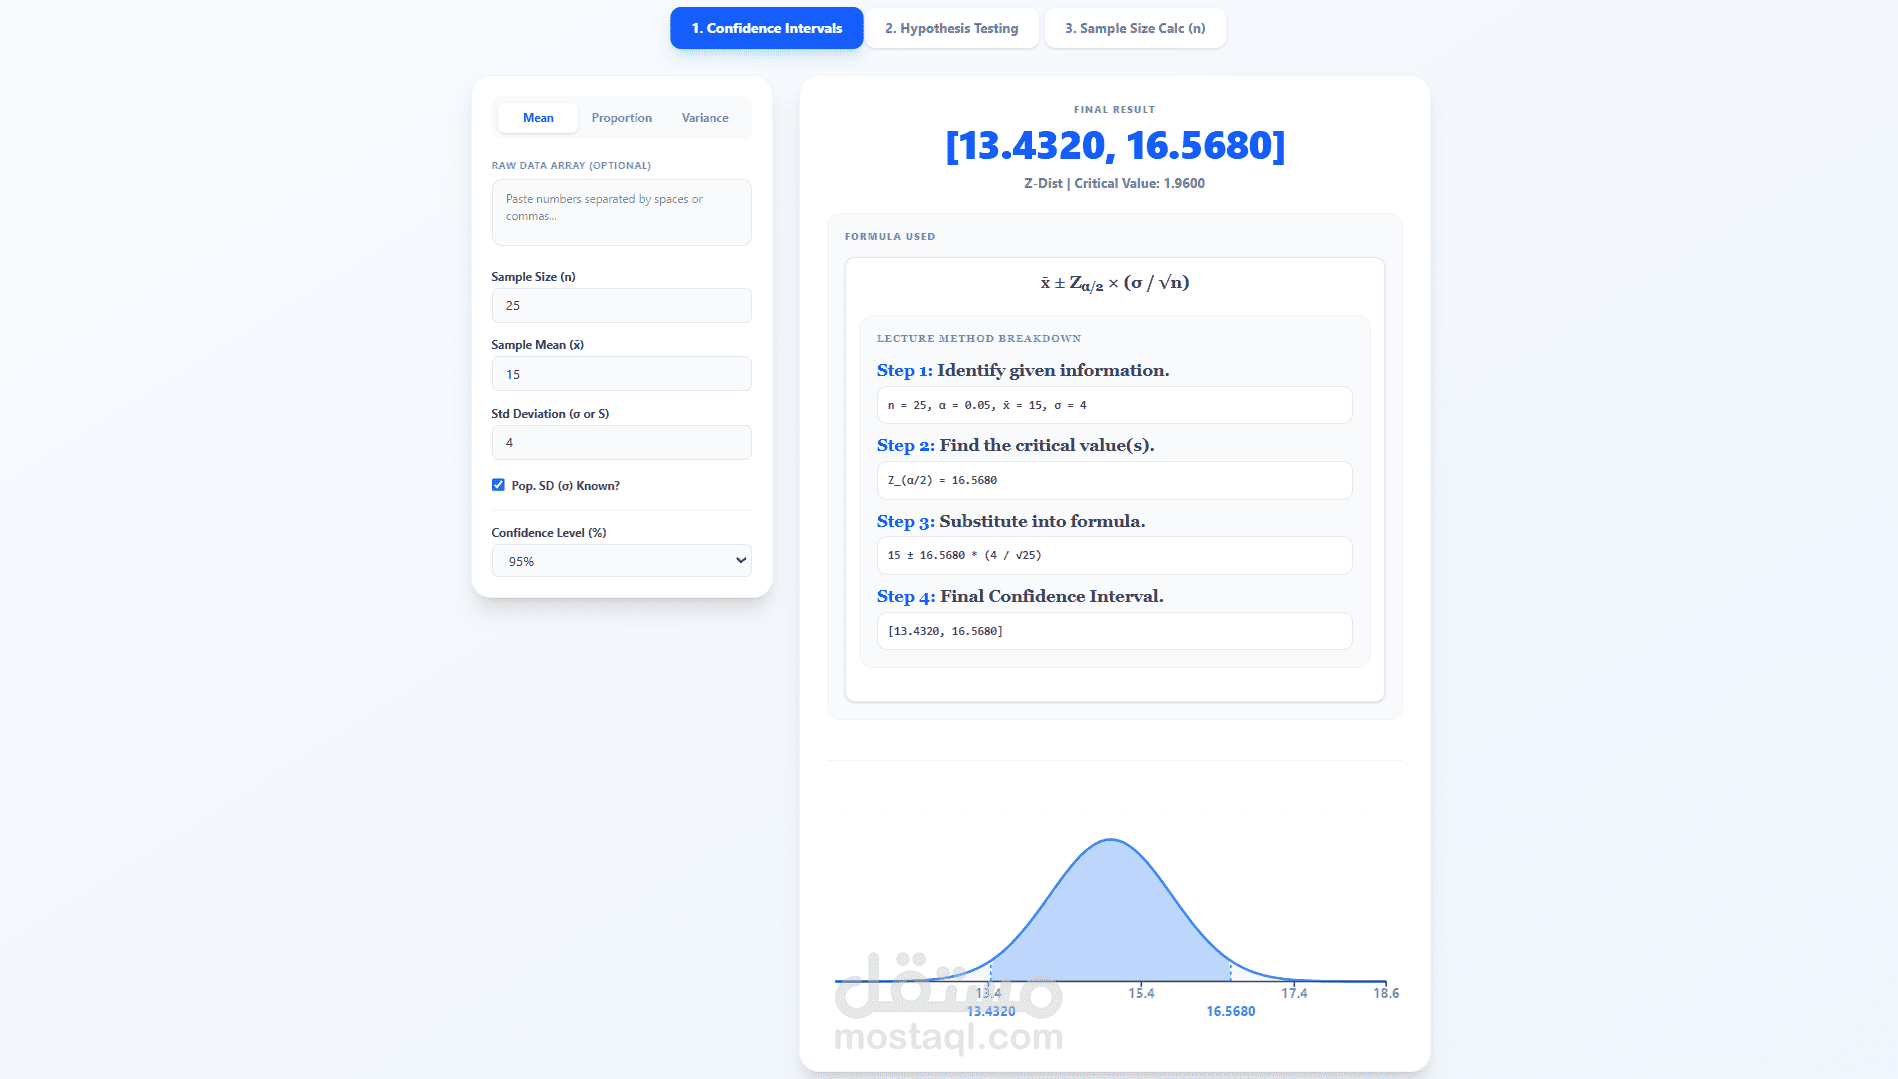Click the 13.4320 lower bound chart label
This screenshot has height=1079, width=1898.
[x=991, y=1011]
